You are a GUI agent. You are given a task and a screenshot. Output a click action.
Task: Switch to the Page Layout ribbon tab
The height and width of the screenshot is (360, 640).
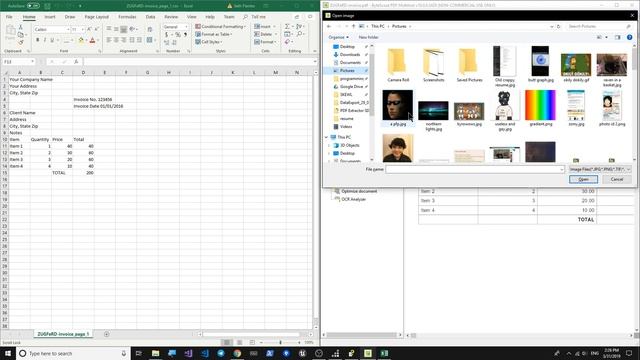[x=96, y=17]
